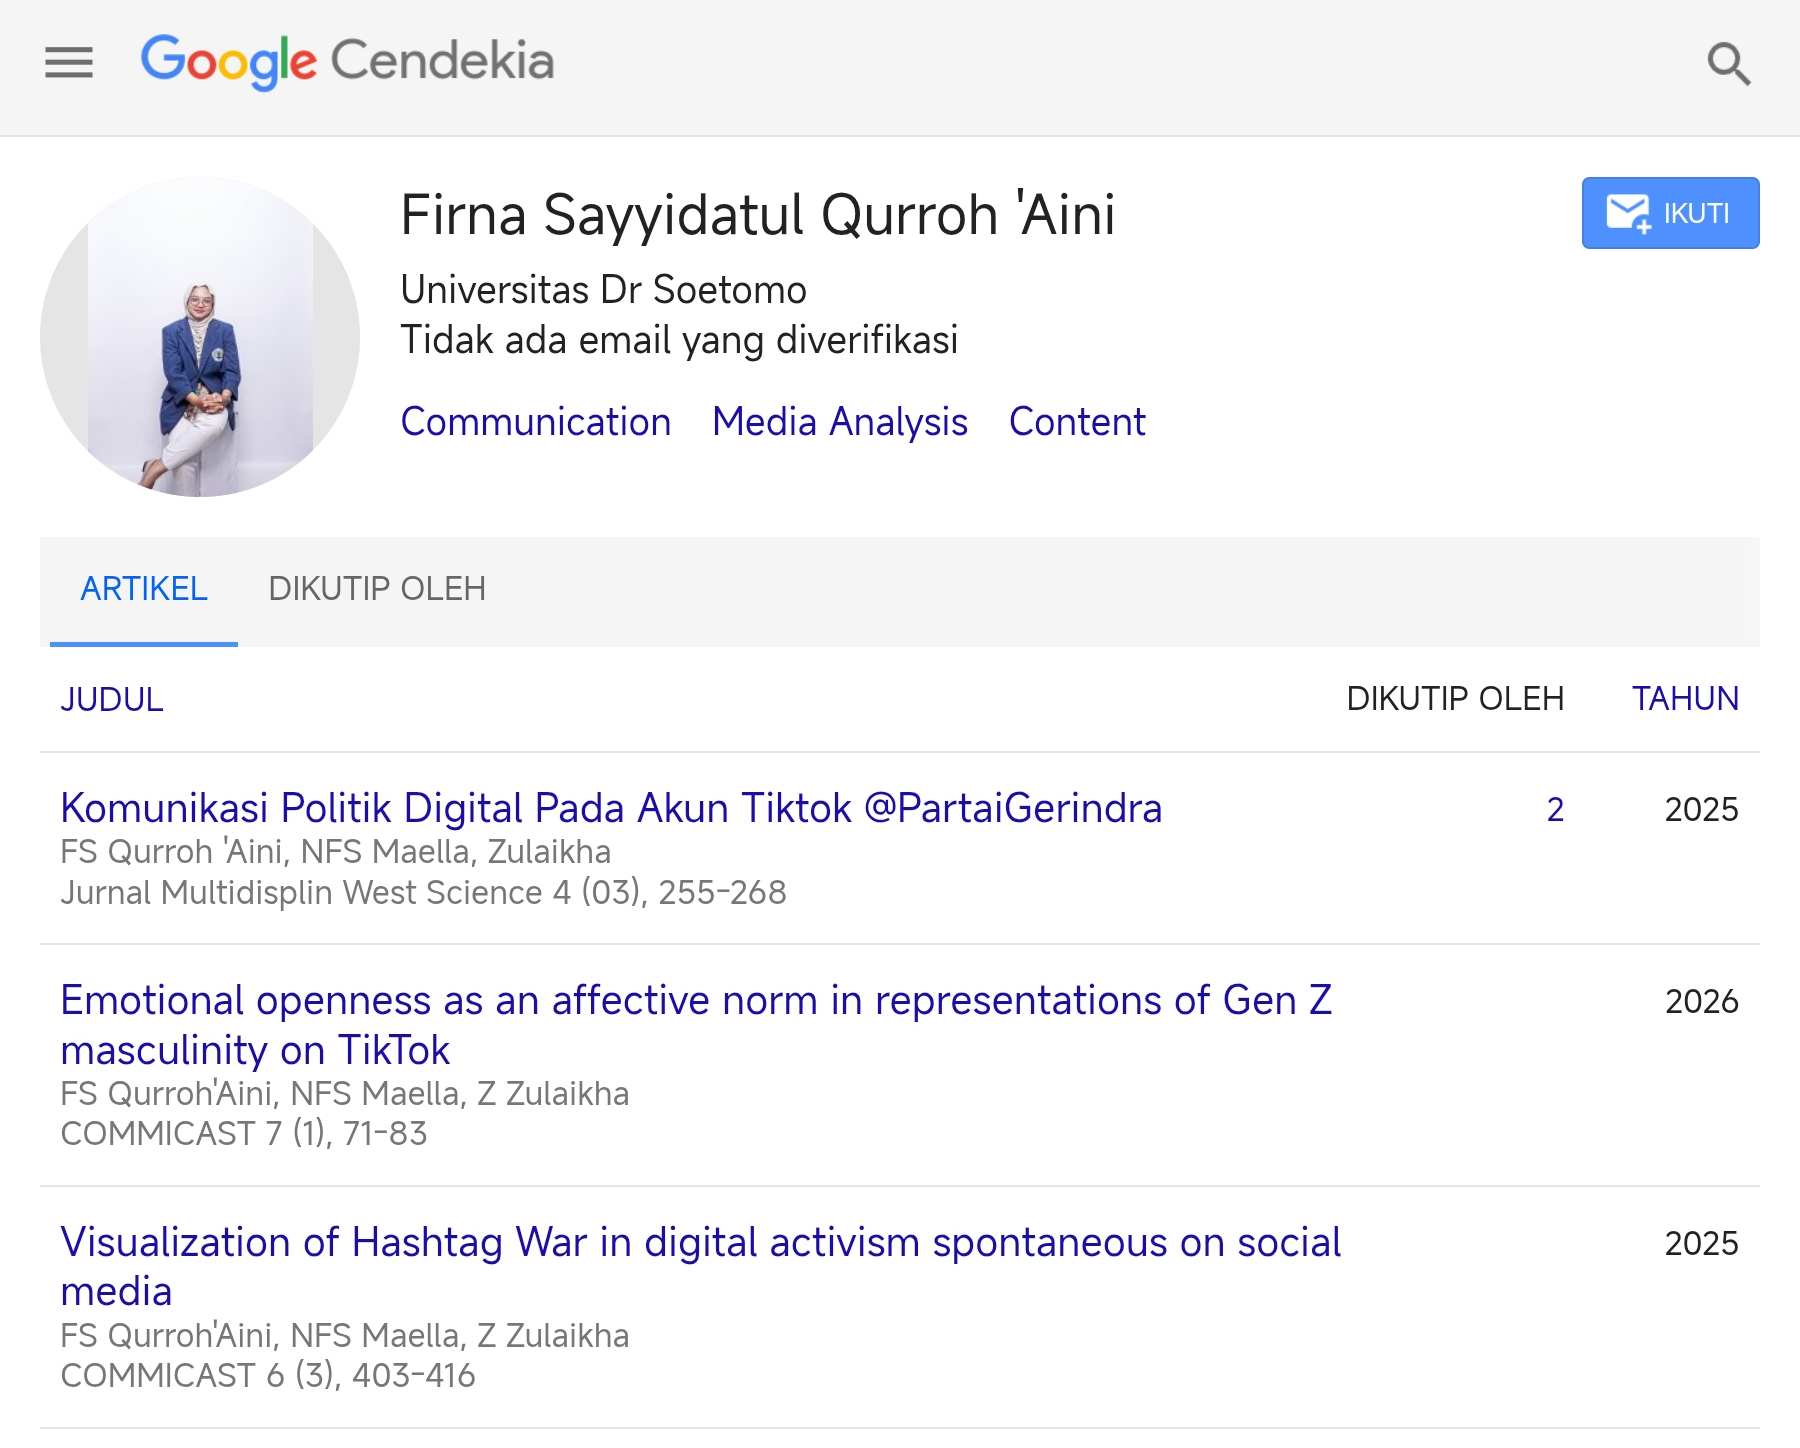
Task: Open the hamburger navigation menu
Action: (69, 62)
